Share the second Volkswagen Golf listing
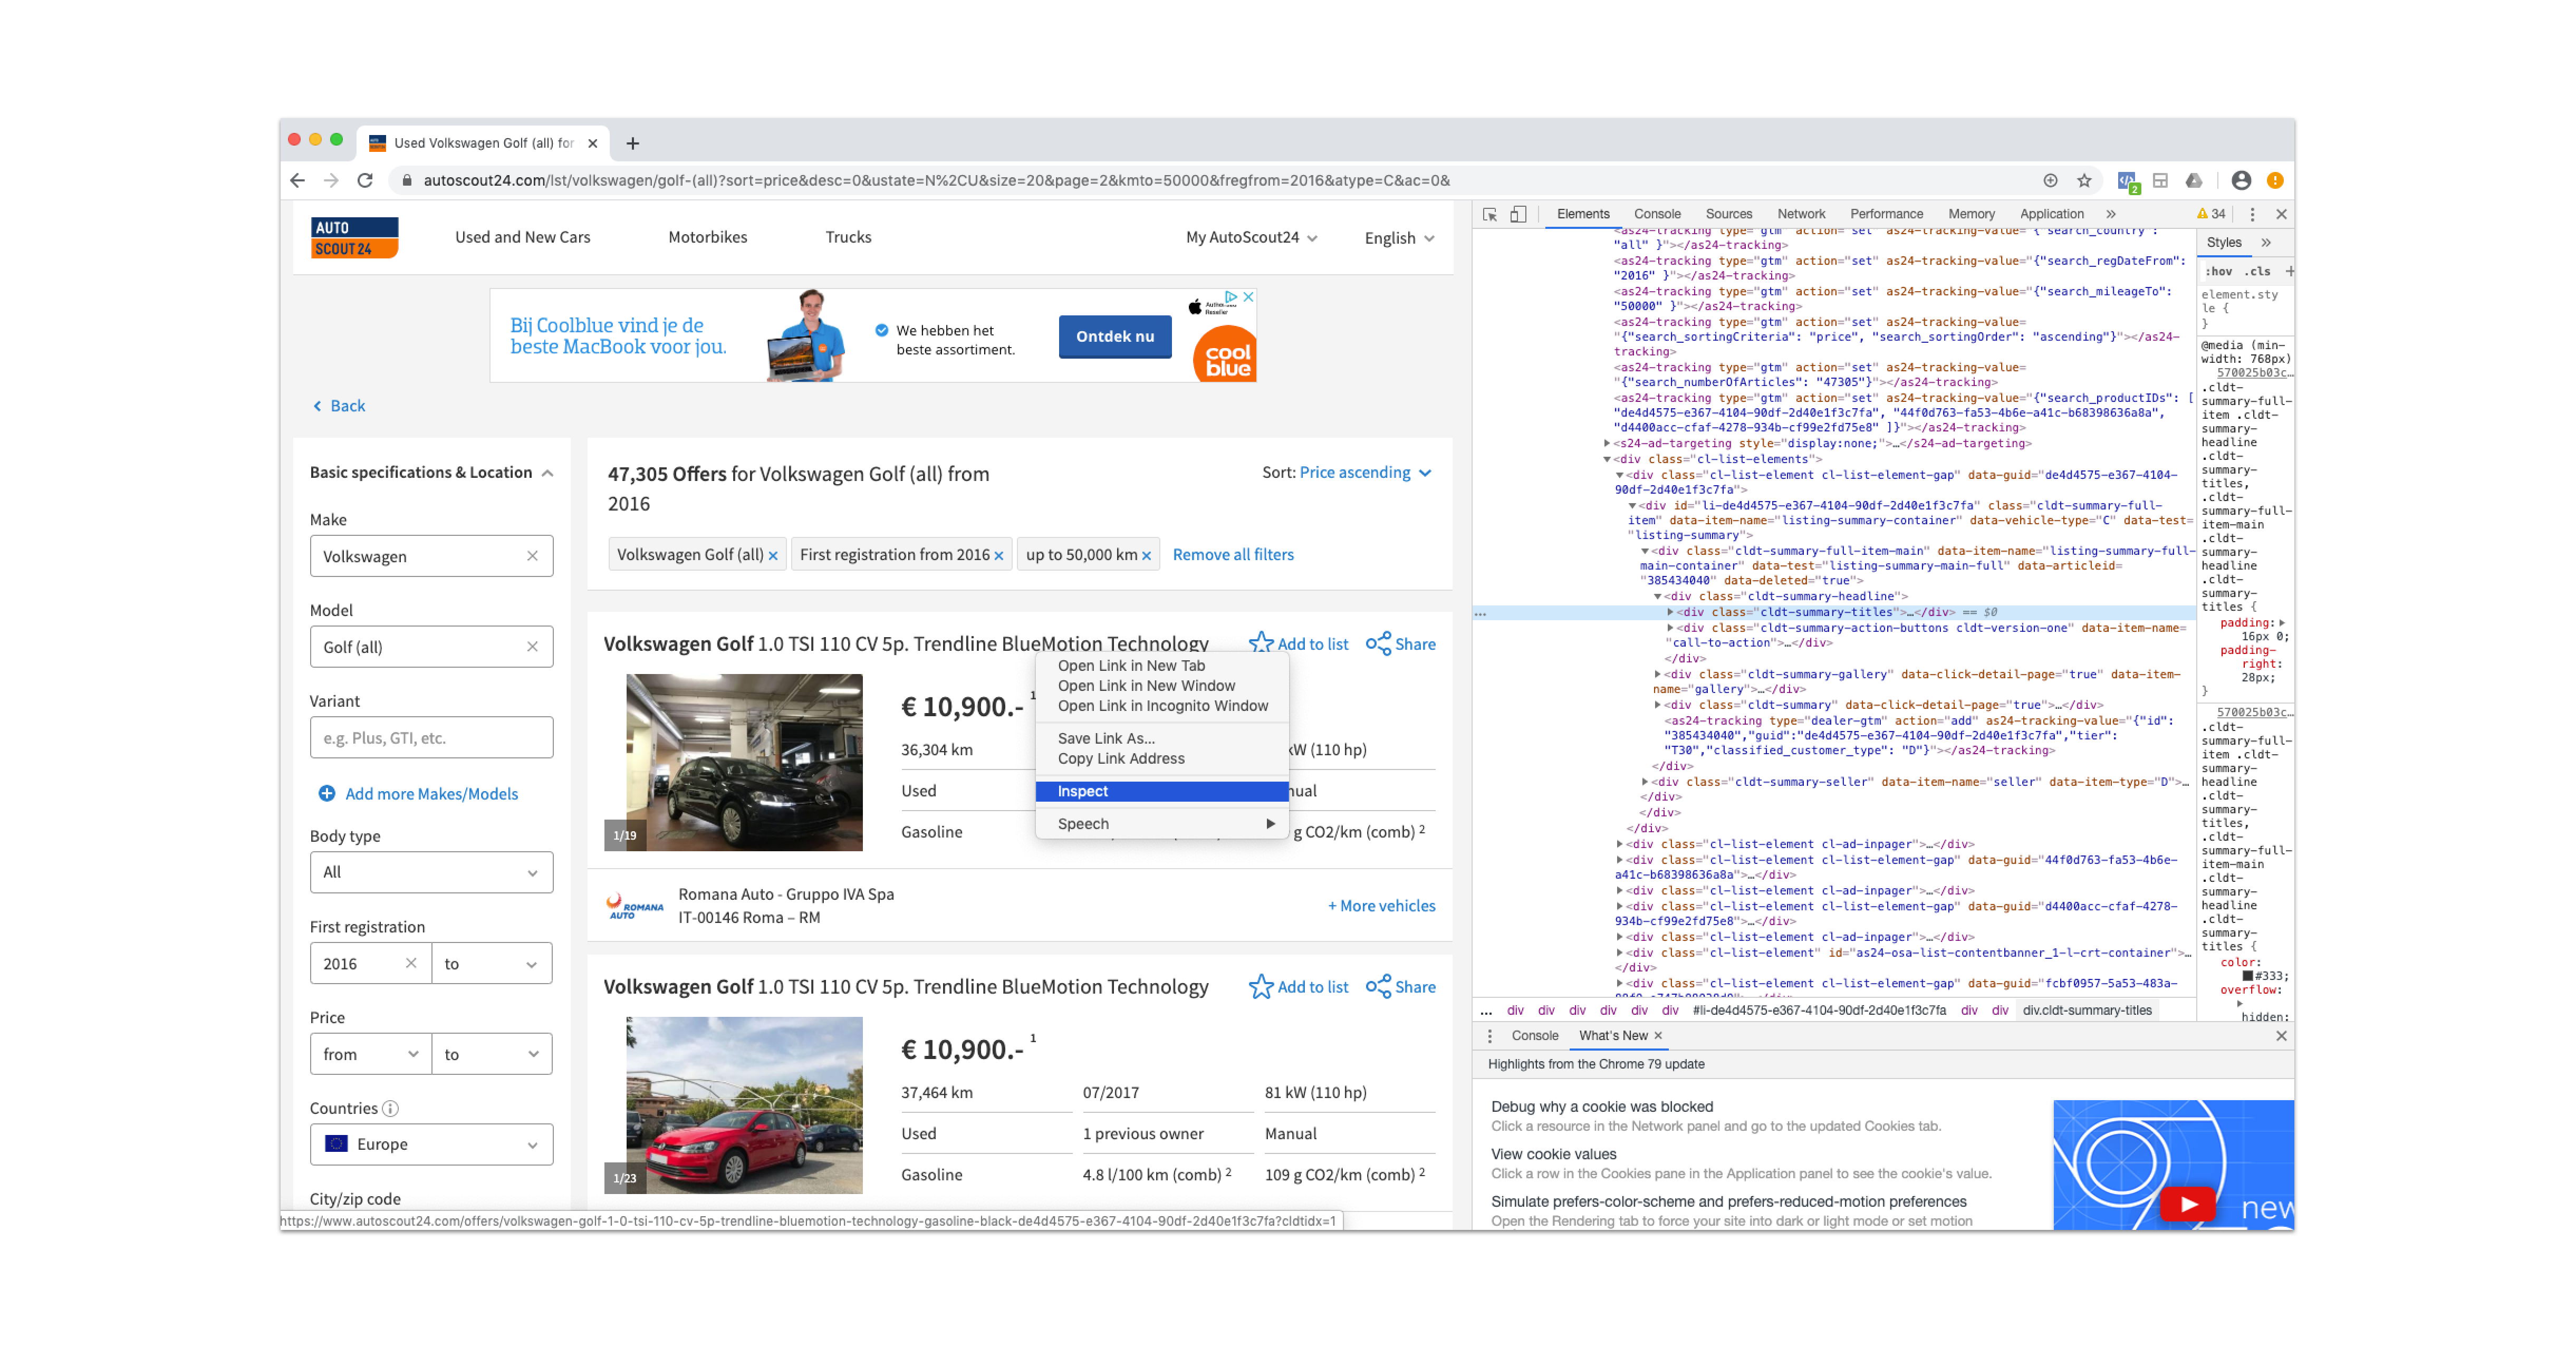 pos(1400,987)
